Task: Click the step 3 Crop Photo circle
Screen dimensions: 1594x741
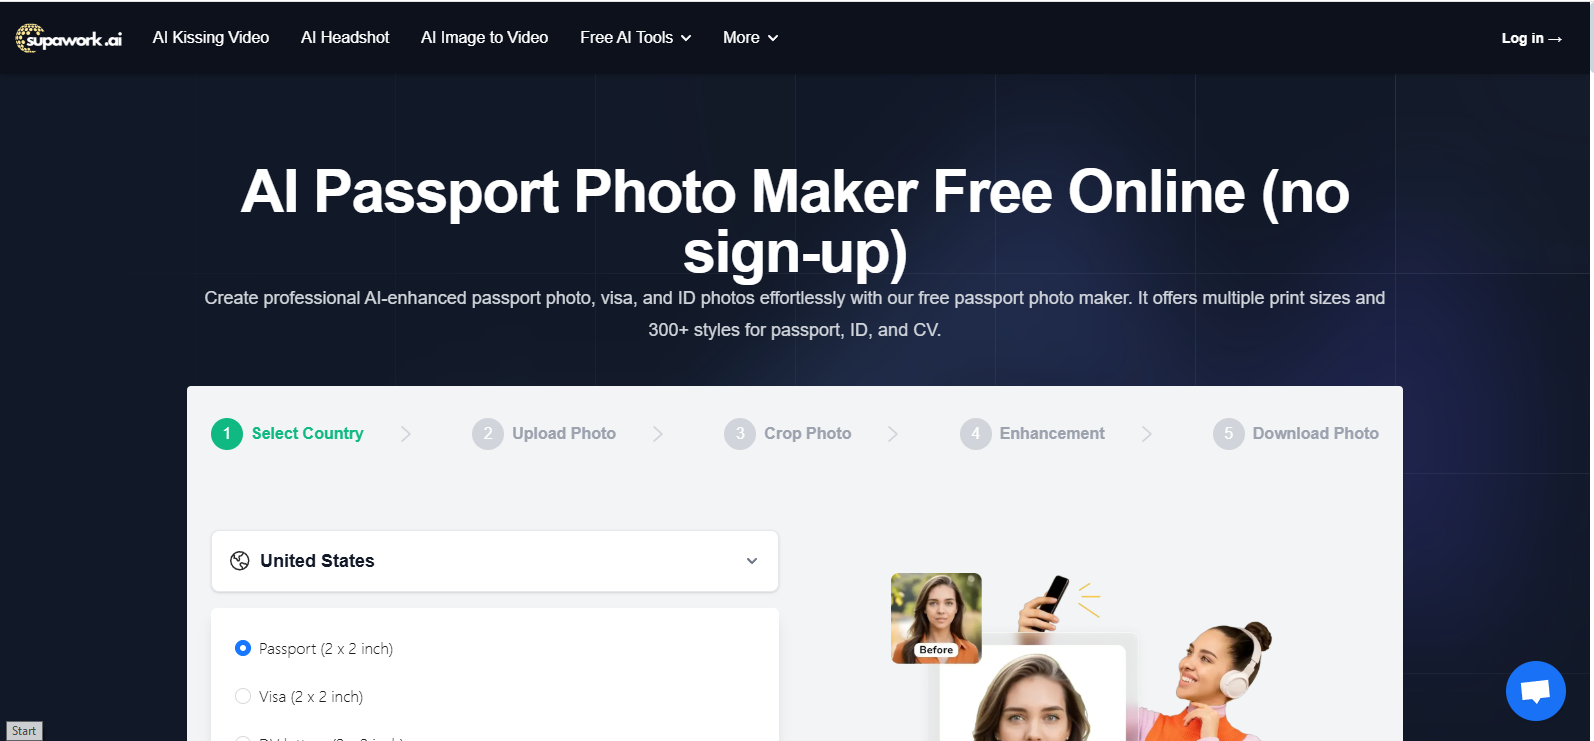Action: (740, 434)
